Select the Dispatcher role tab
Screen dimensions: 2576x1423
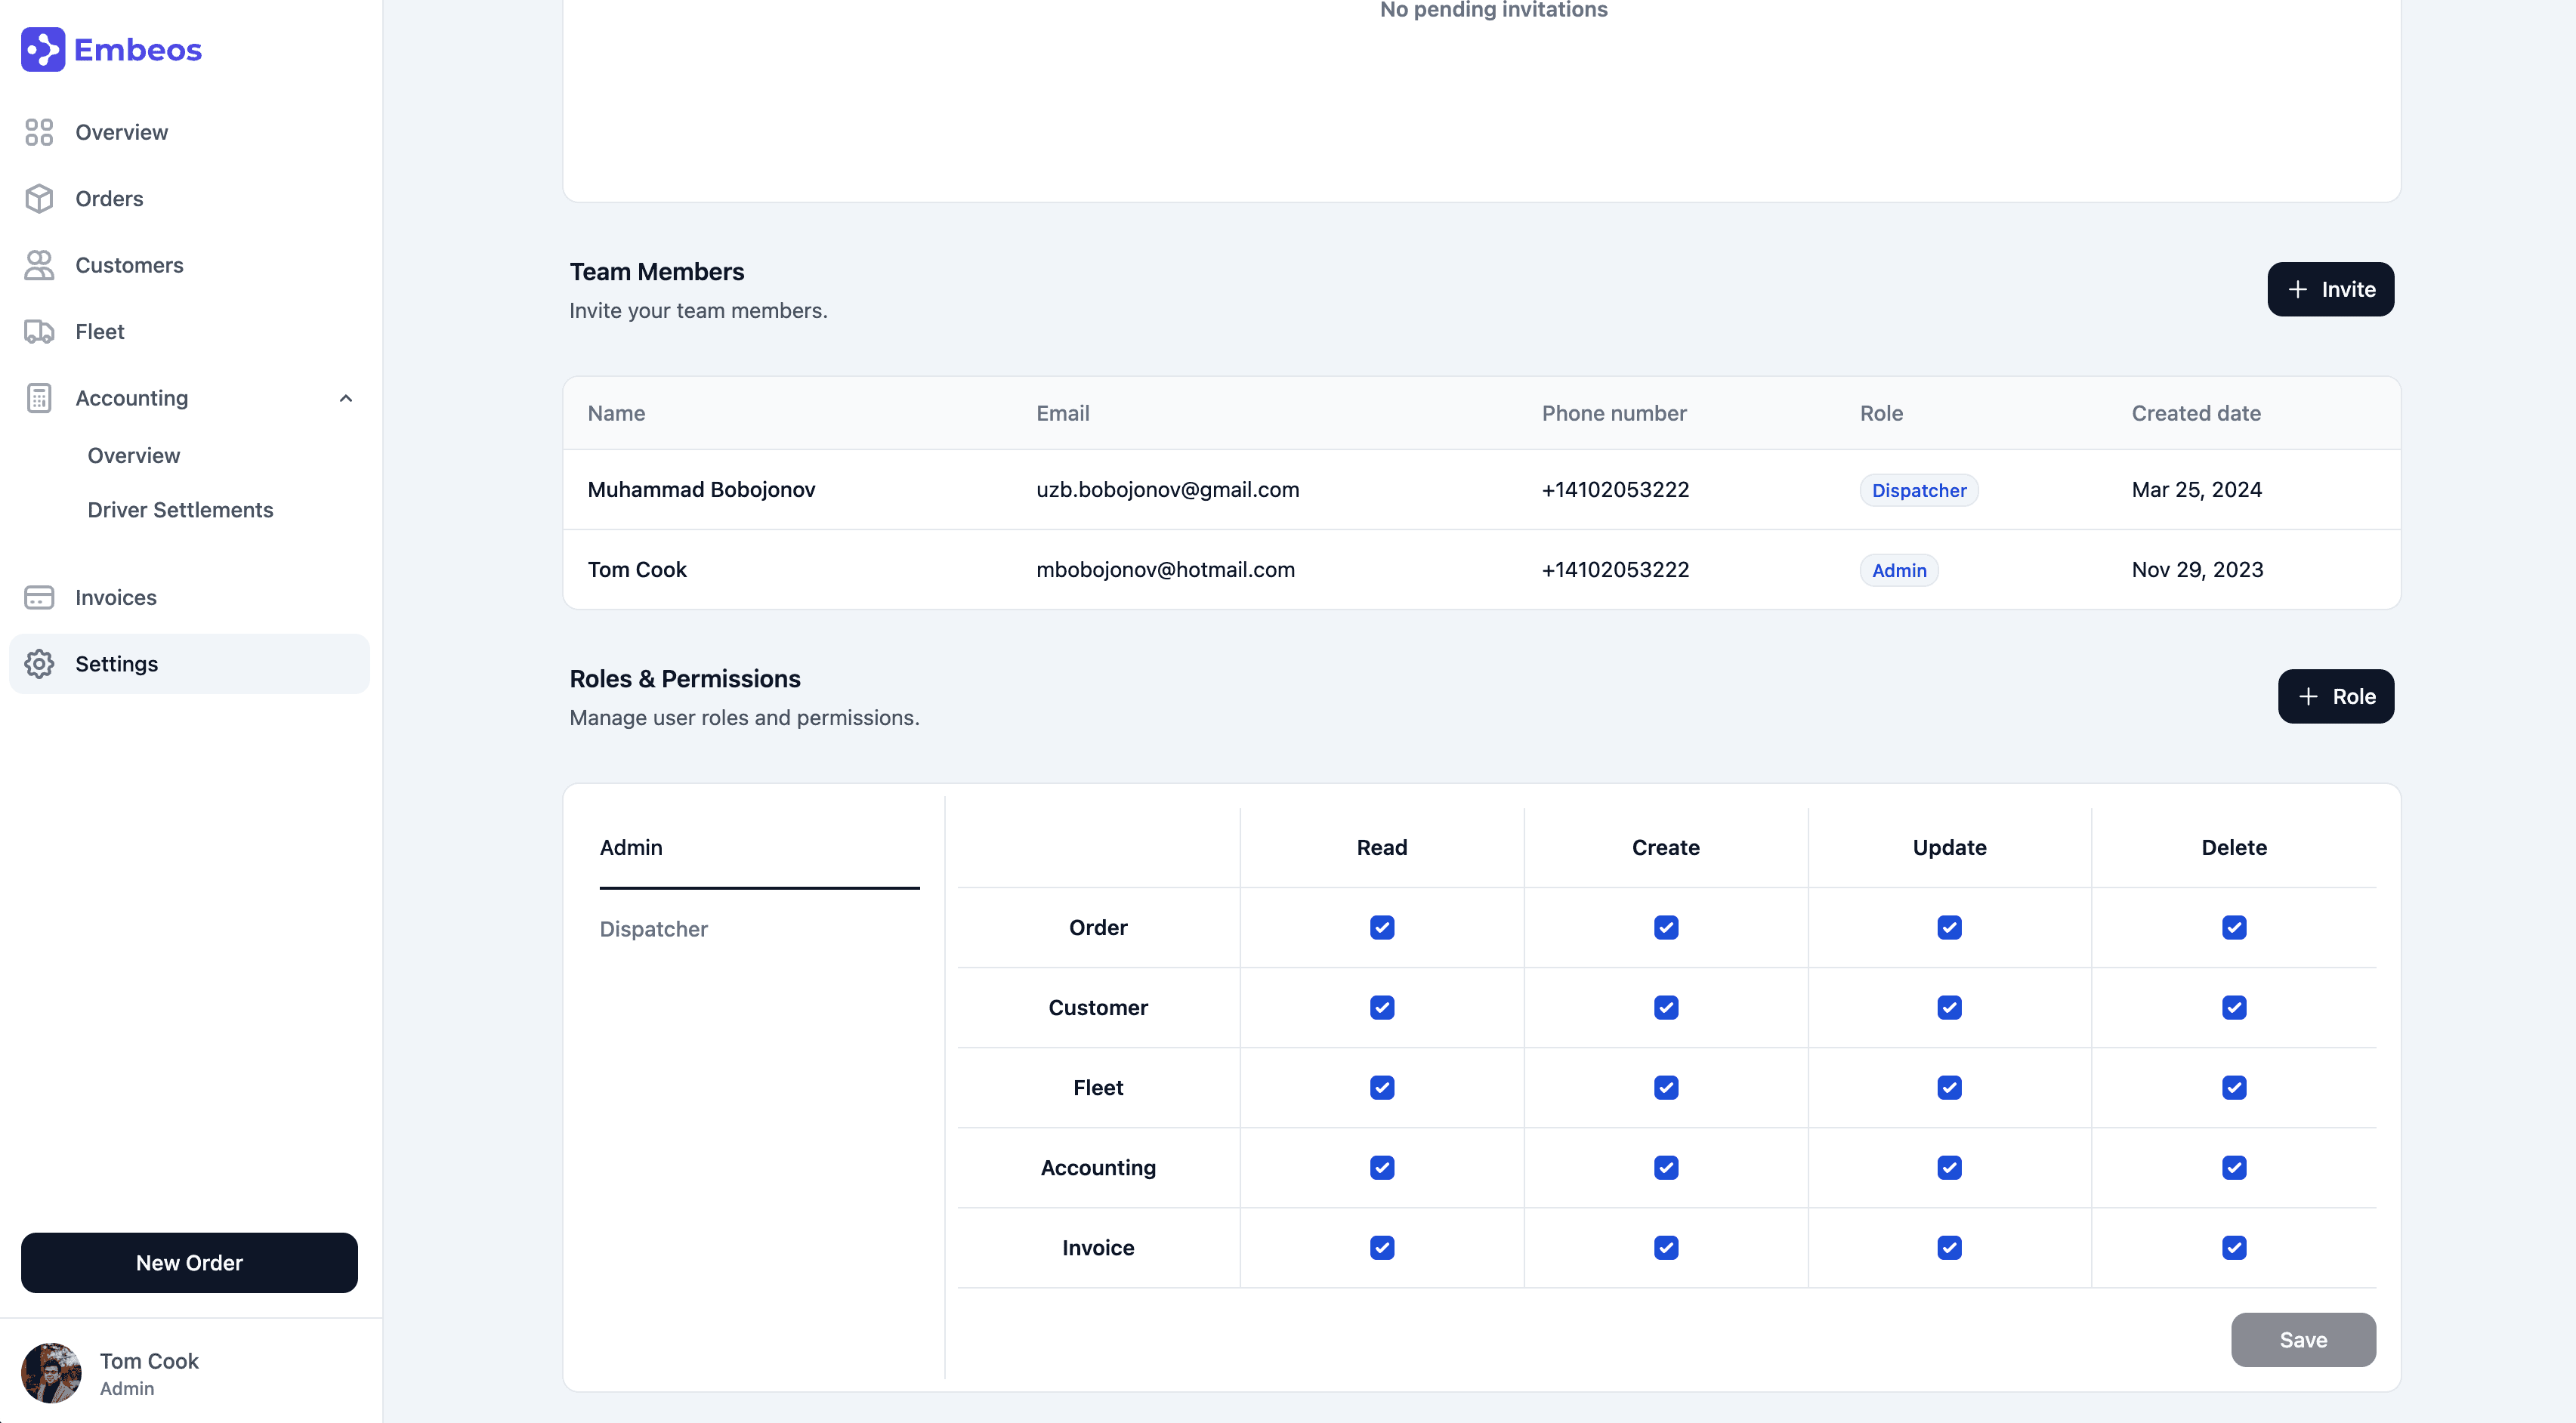tap(653, 929)
